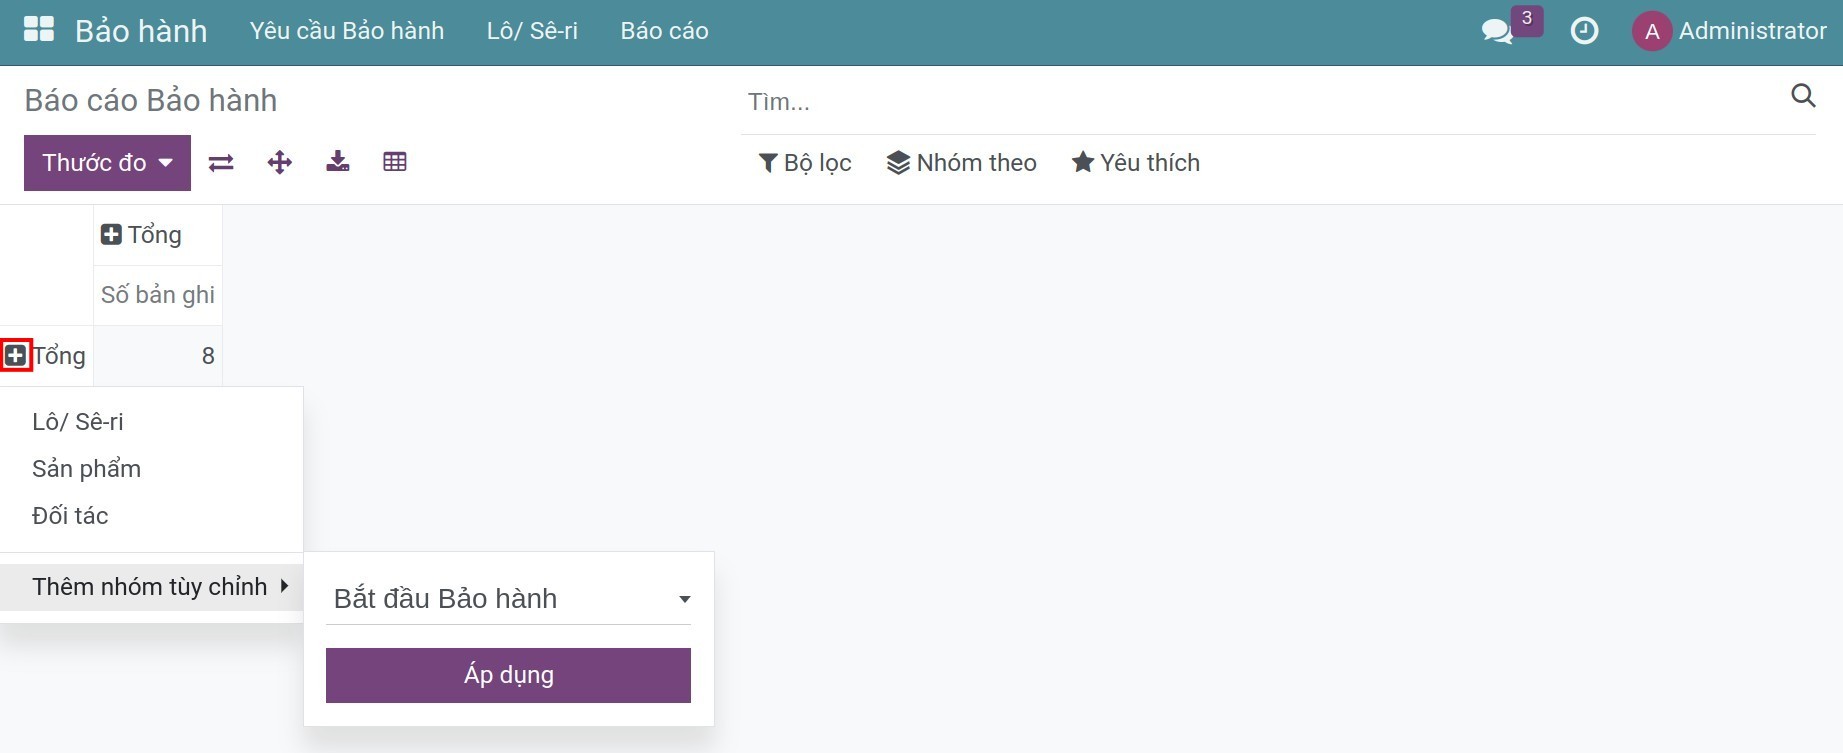Open the Bắt đầu Bảo hành select box

pos(508,599)
